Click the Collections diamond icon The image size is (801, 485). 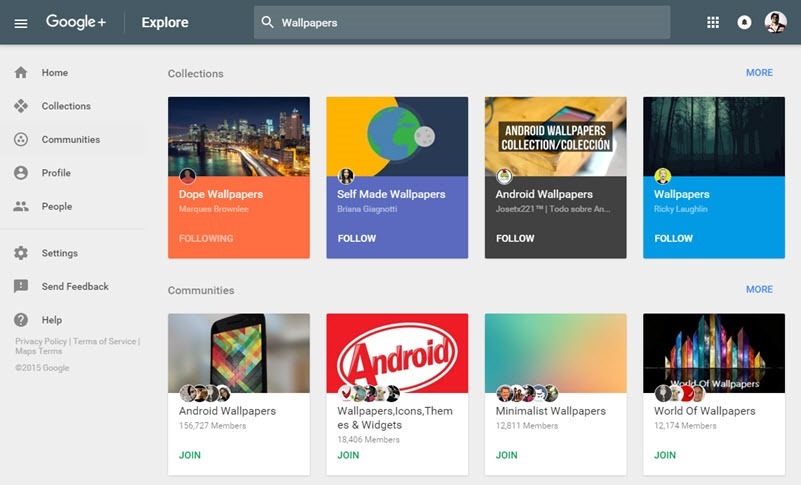[21, 106]
